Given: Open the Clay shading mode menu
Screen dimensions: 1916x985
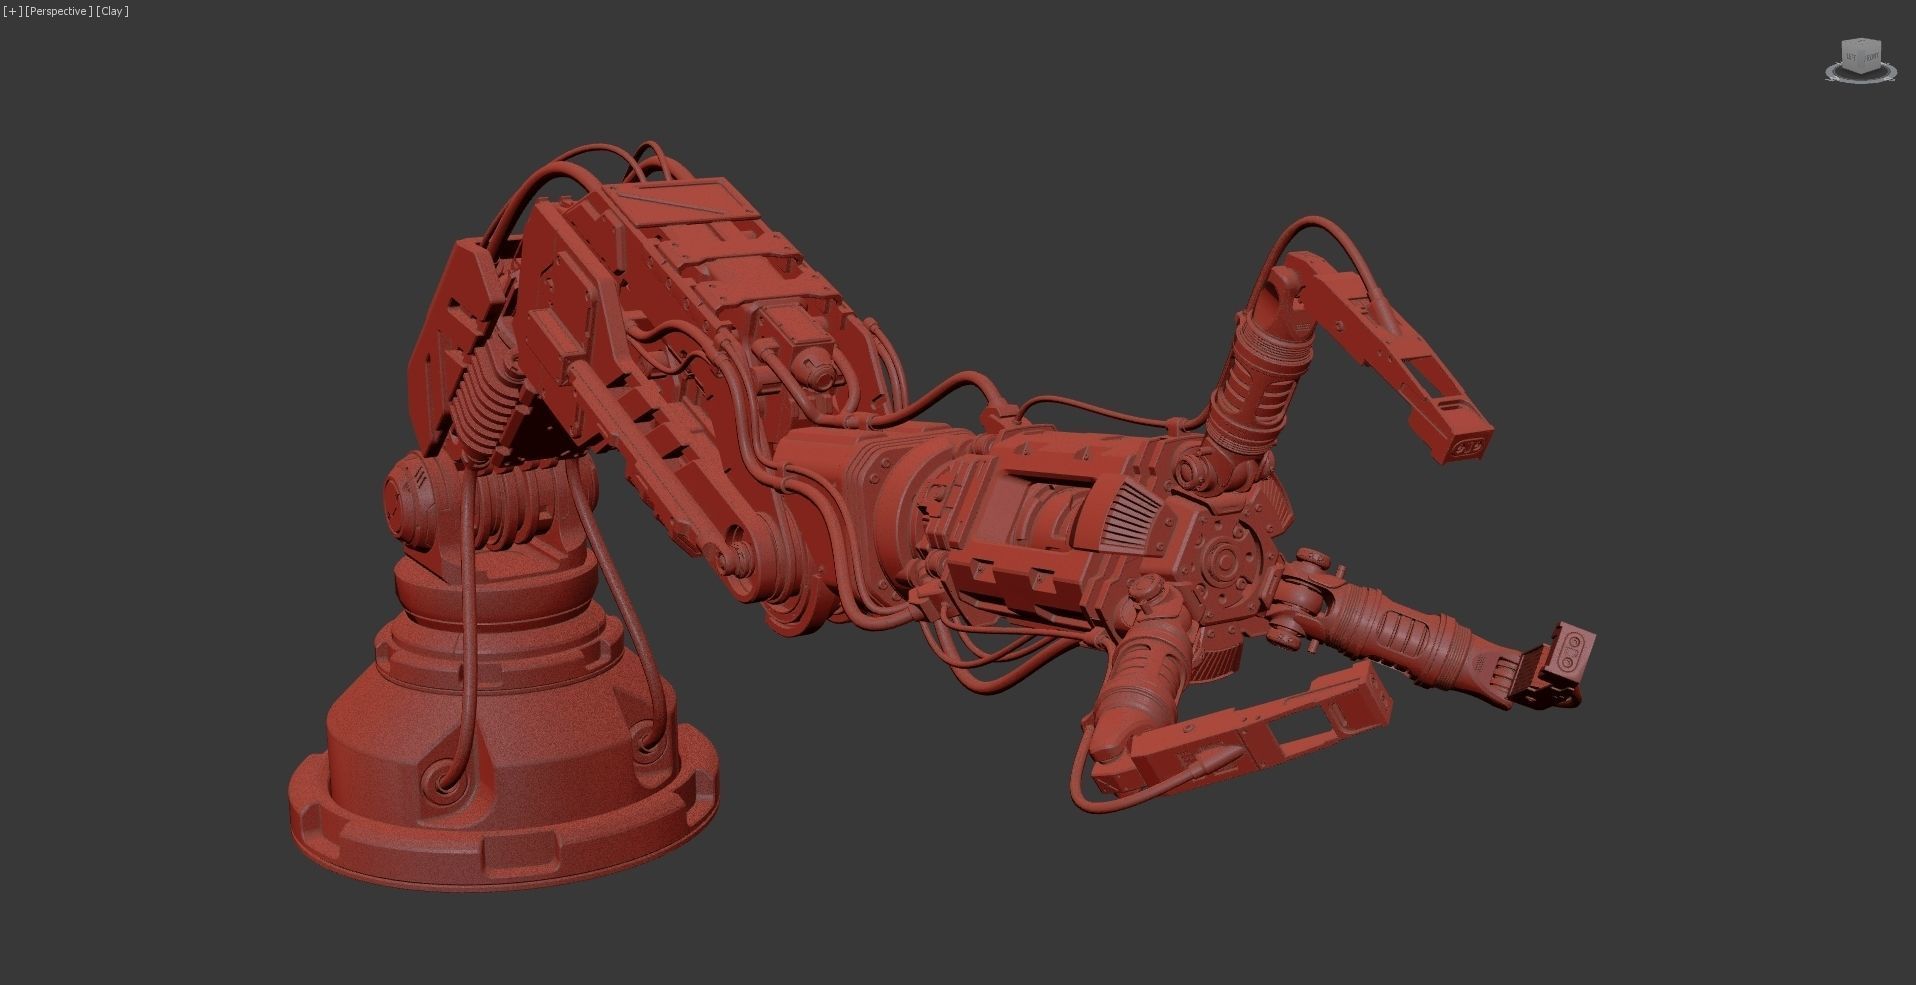Looking at the screenshot, I should point(113,11).
